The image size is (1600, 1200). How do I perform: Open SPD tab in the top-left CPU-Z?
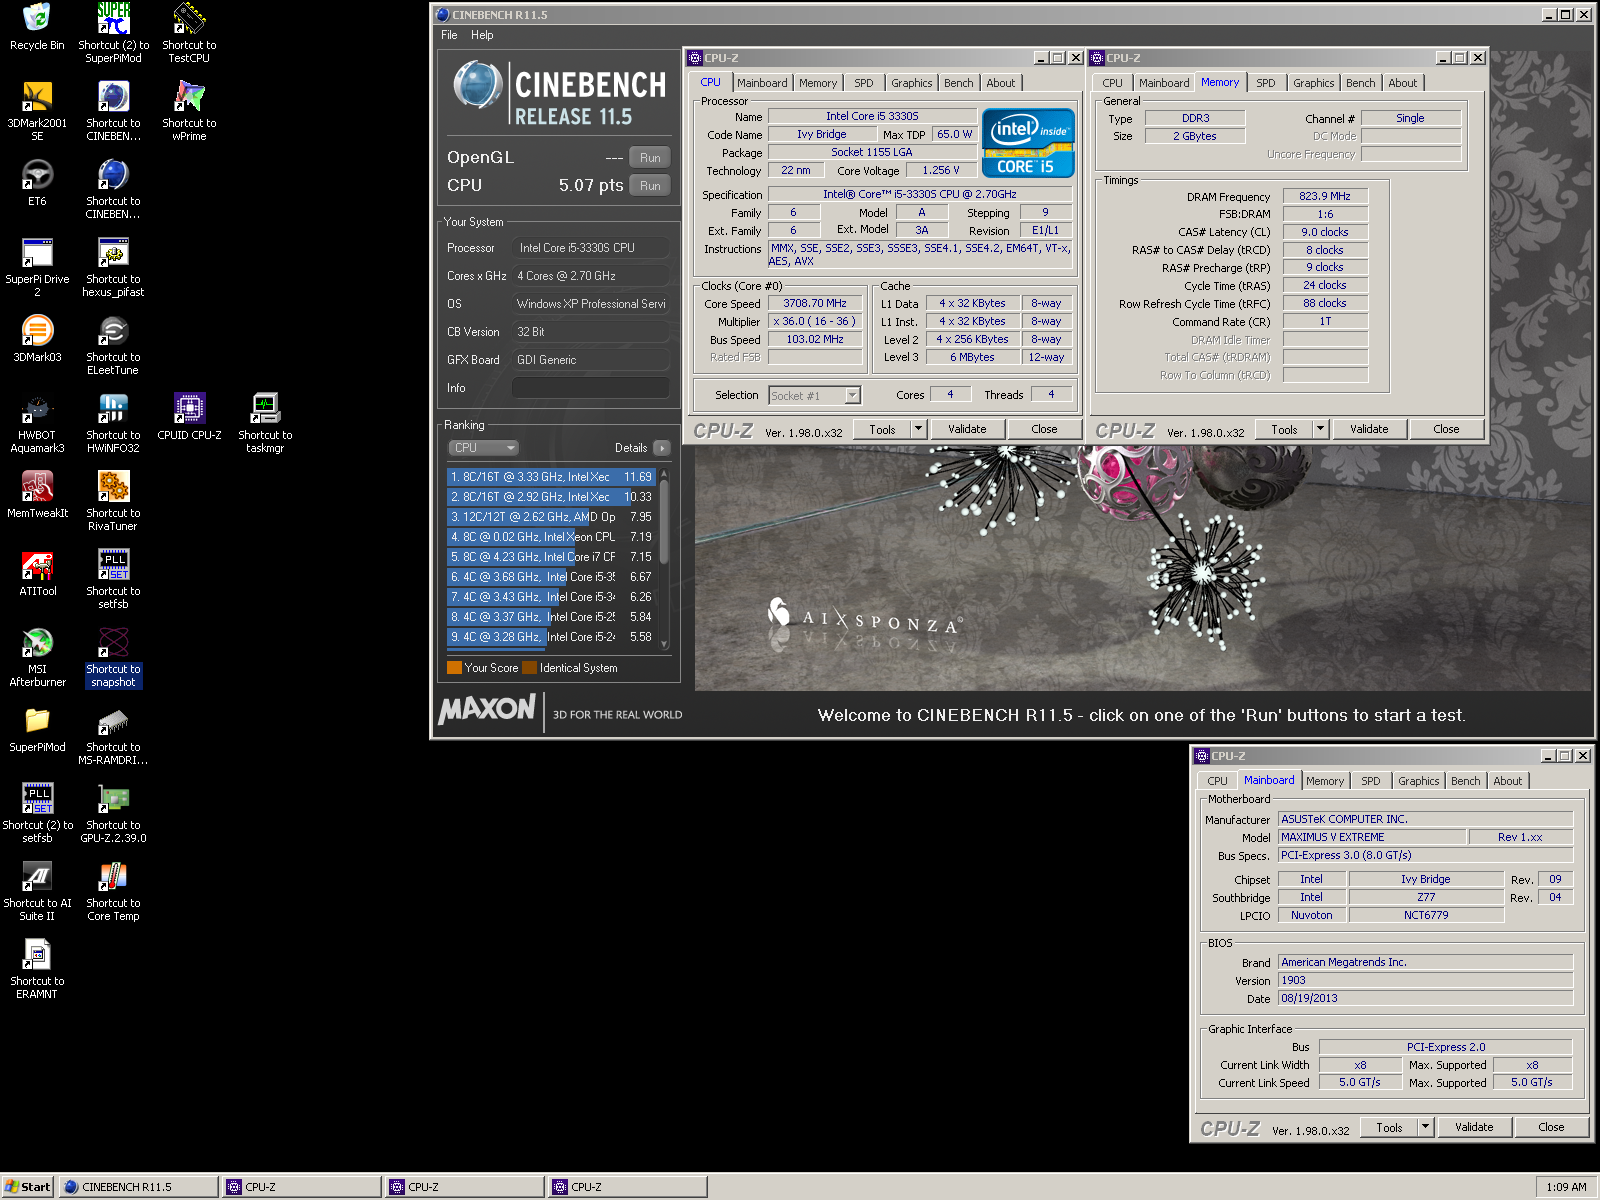(x=864, y=83)
